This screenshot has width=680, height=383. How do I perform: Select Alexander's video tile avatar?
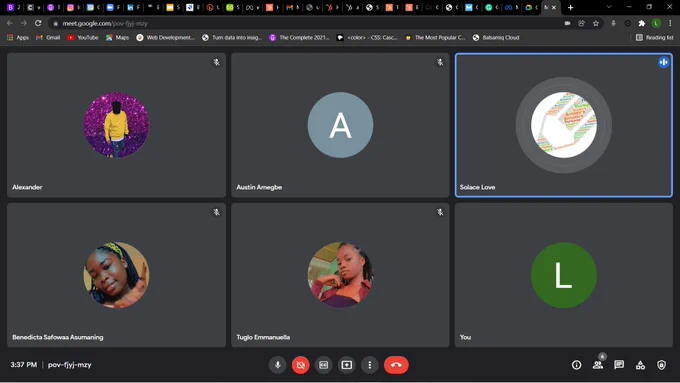[x=116, y=125]
